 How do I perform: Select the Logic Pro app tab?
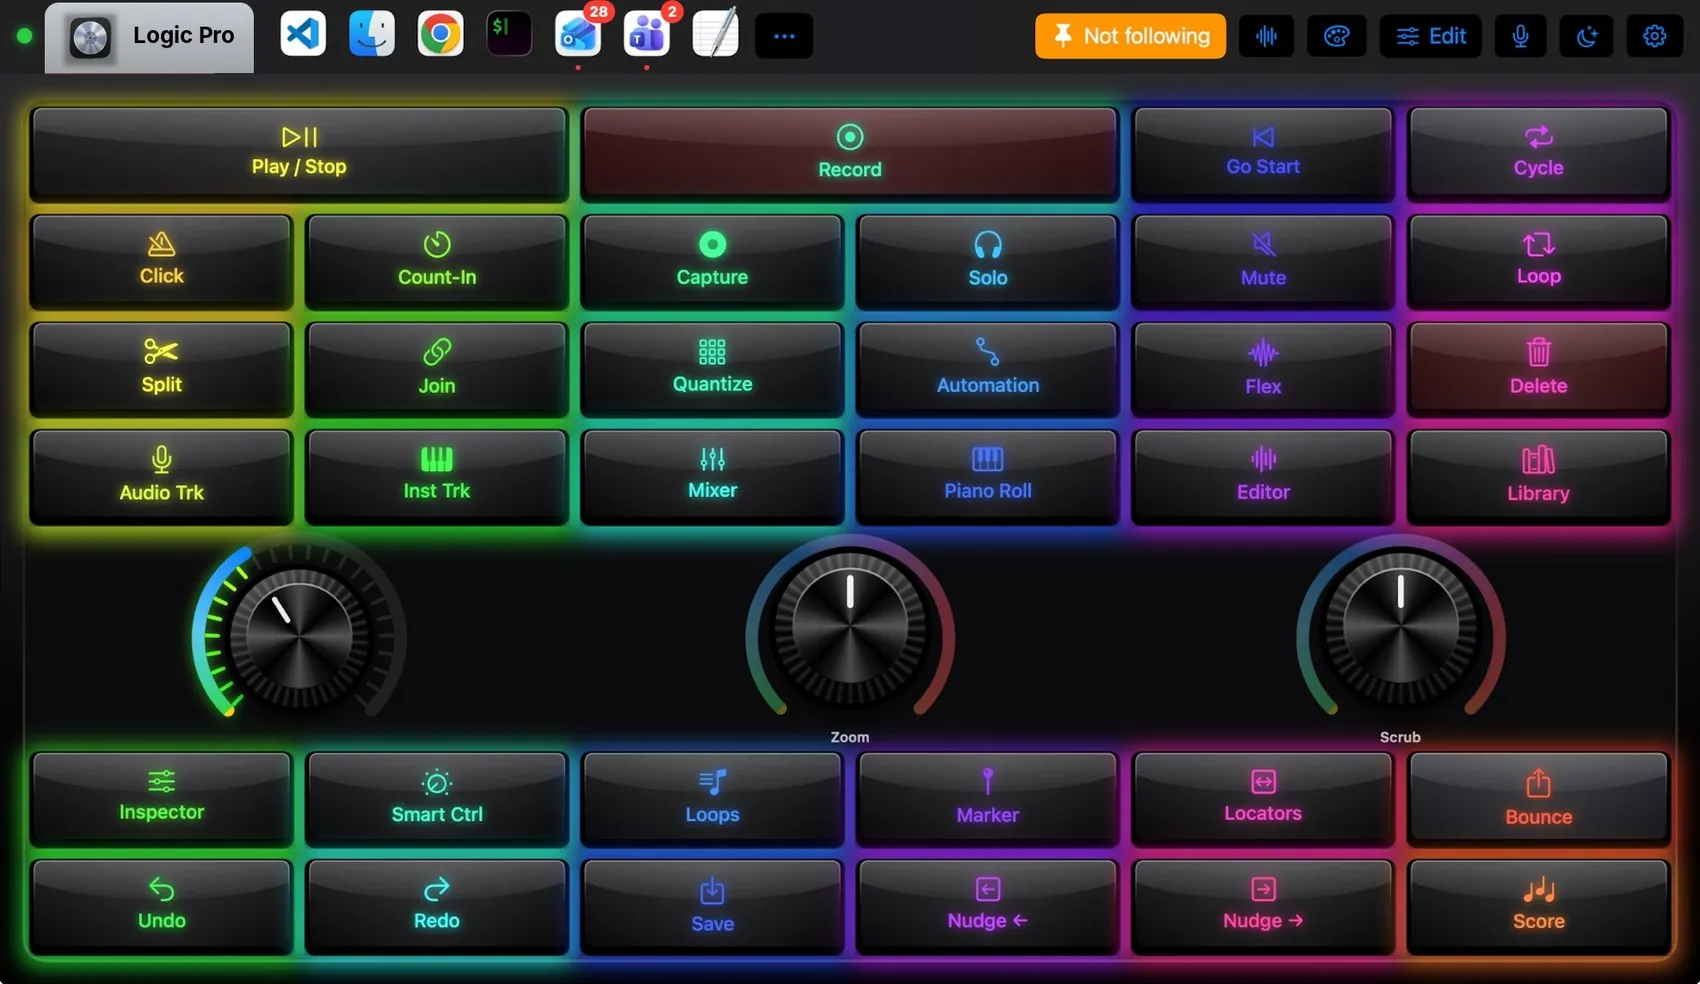pyautogui.click(x=149, y=37)
